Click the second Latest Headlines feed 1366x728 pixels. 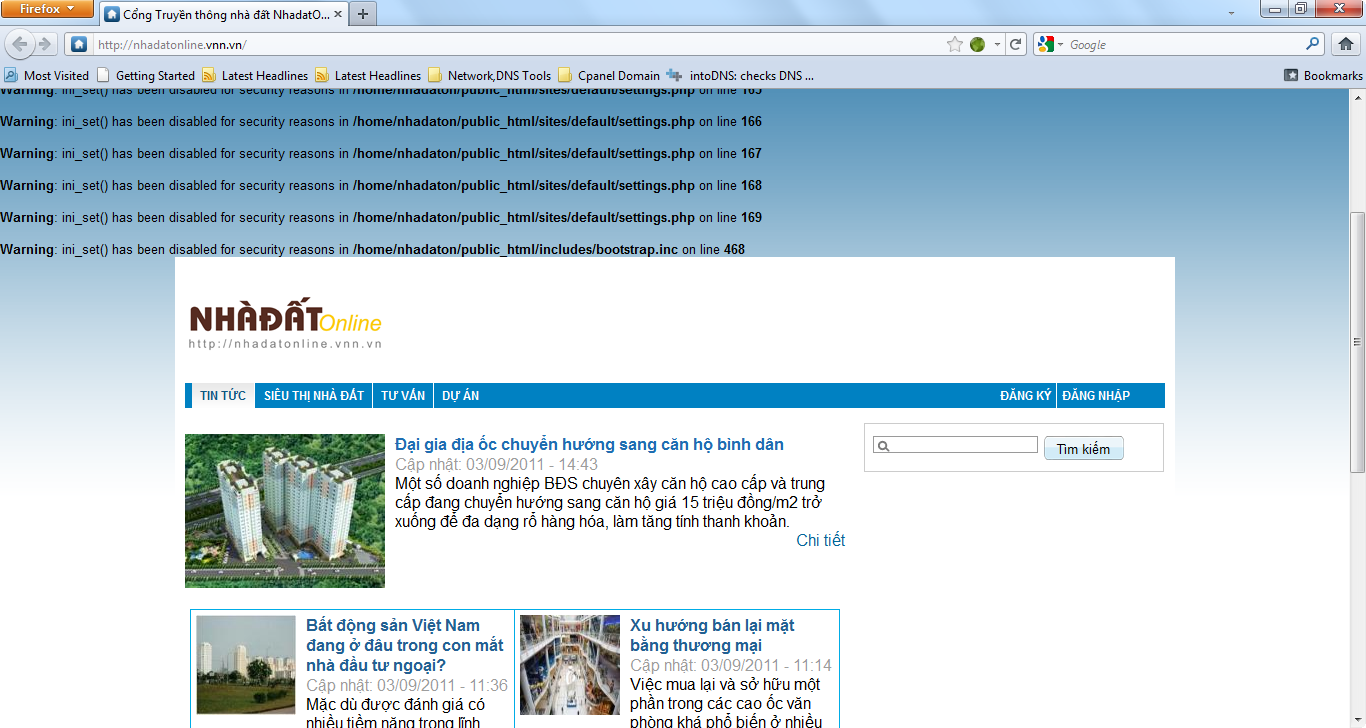coord(368,75)
